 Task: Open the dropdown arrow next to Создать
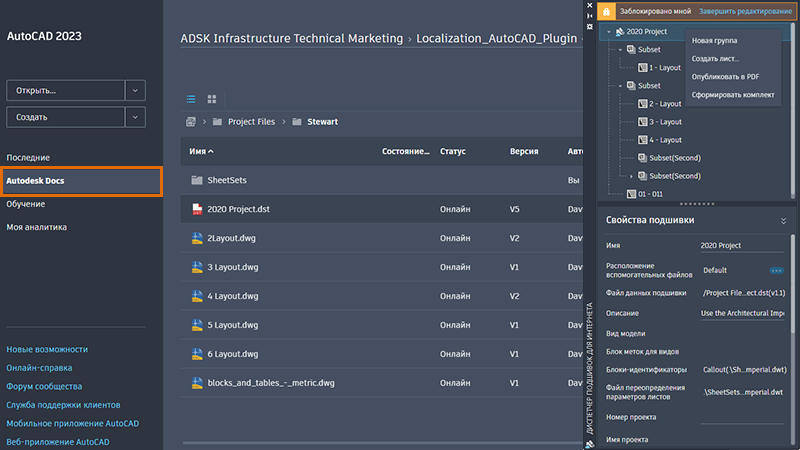pos(137,117)
